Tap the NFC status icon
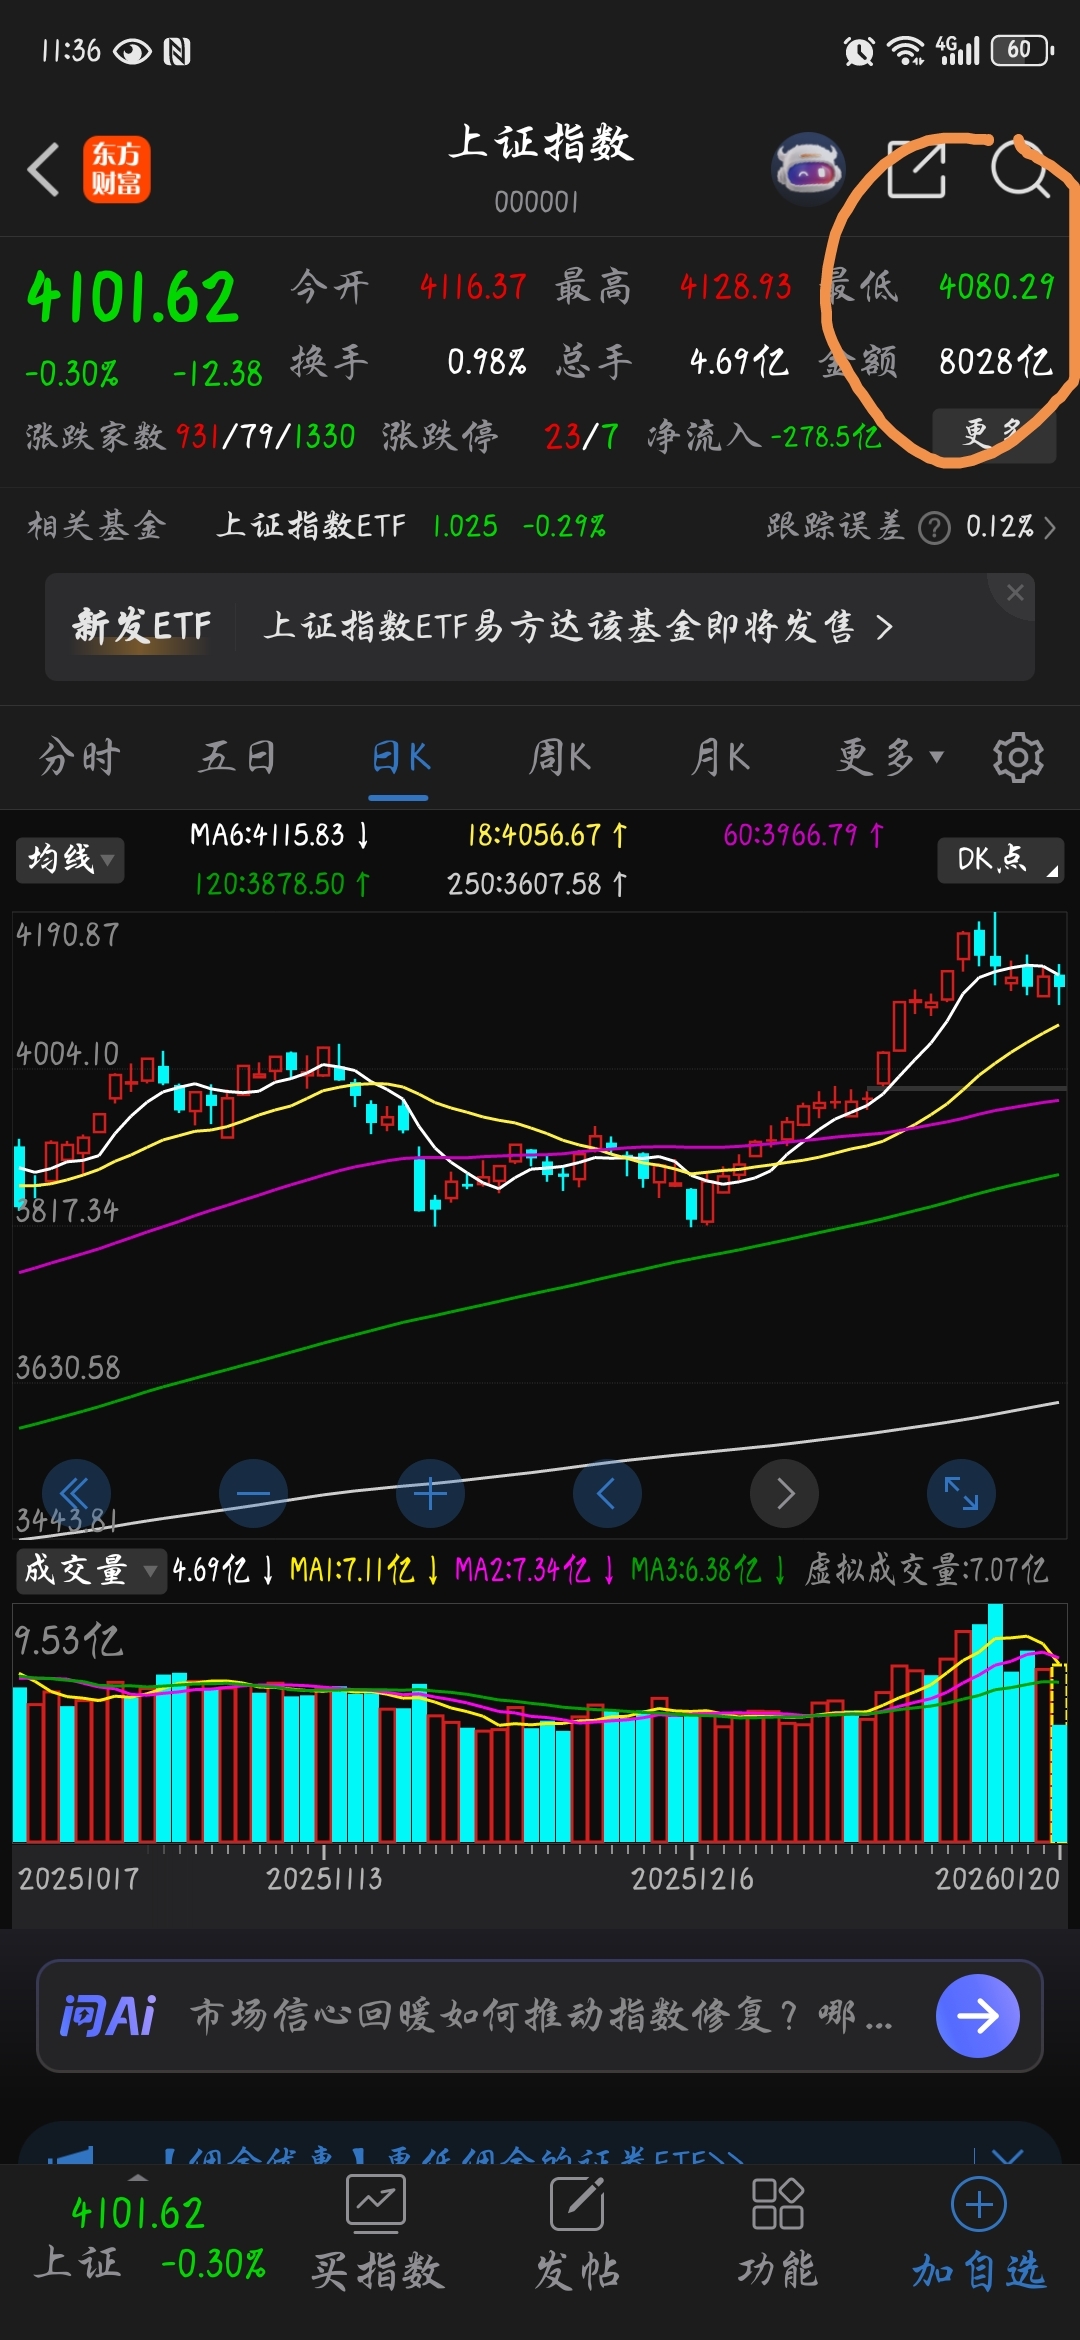This screenshot has height=2340, width=1080. [177, 51]
